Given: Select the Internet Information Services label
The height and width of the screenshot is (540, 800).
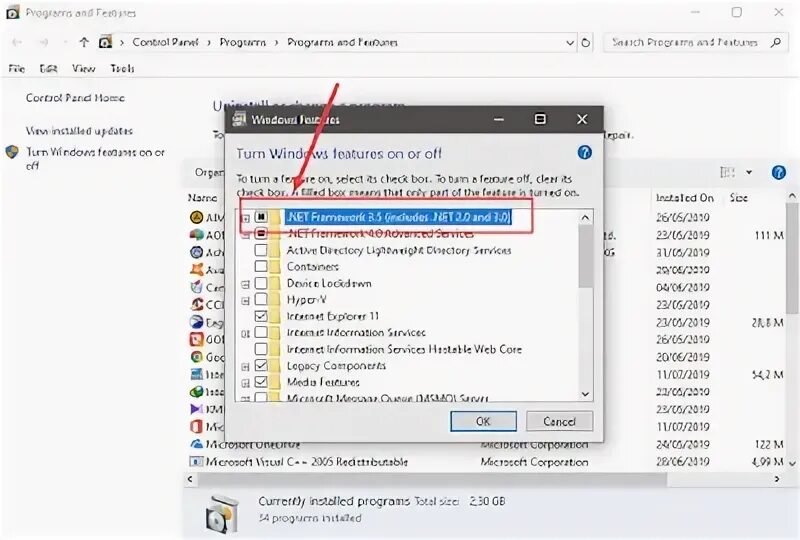Looking at the screenshot, I should [356, 332].
